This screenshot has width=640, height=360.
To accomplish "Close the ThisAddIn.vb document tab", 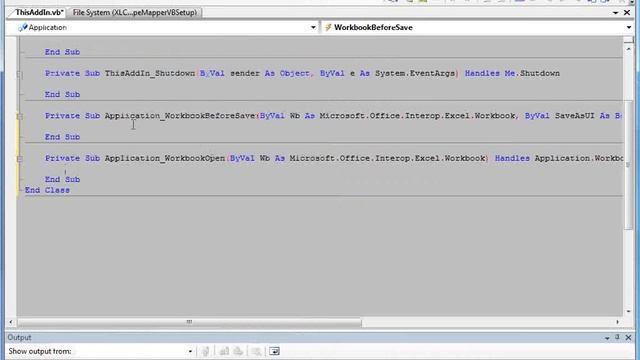I will [627, 13].
